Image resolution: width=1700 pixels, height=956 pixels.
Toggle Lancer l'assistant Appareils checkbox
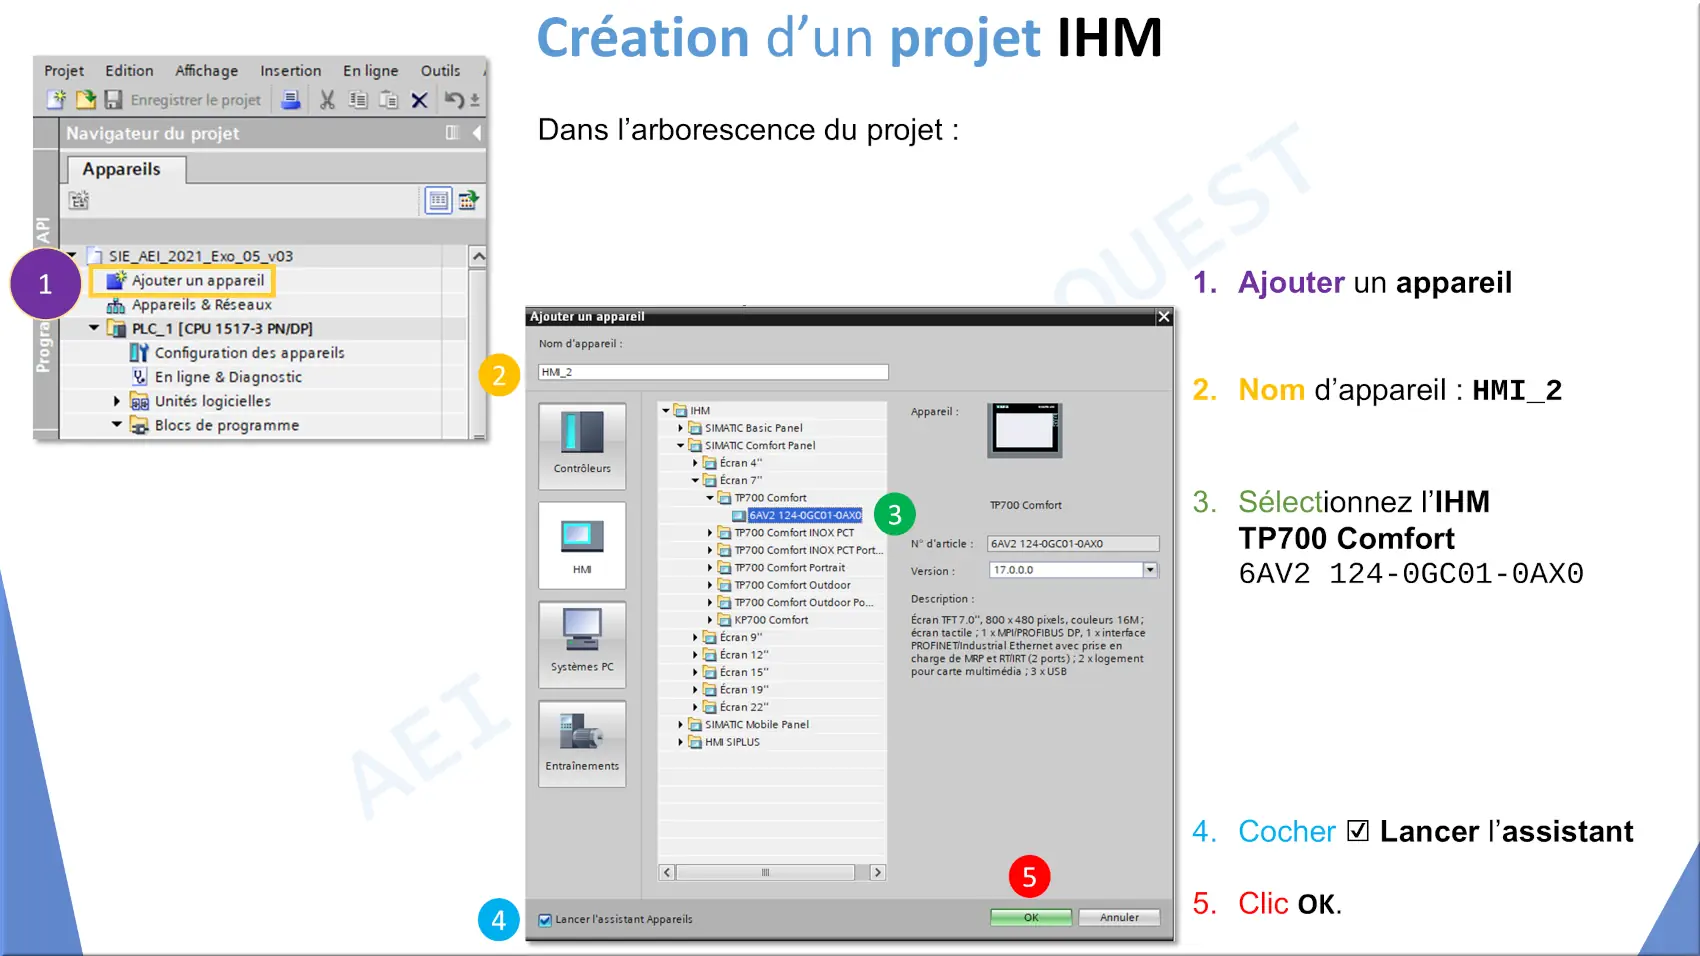point(545,920)
